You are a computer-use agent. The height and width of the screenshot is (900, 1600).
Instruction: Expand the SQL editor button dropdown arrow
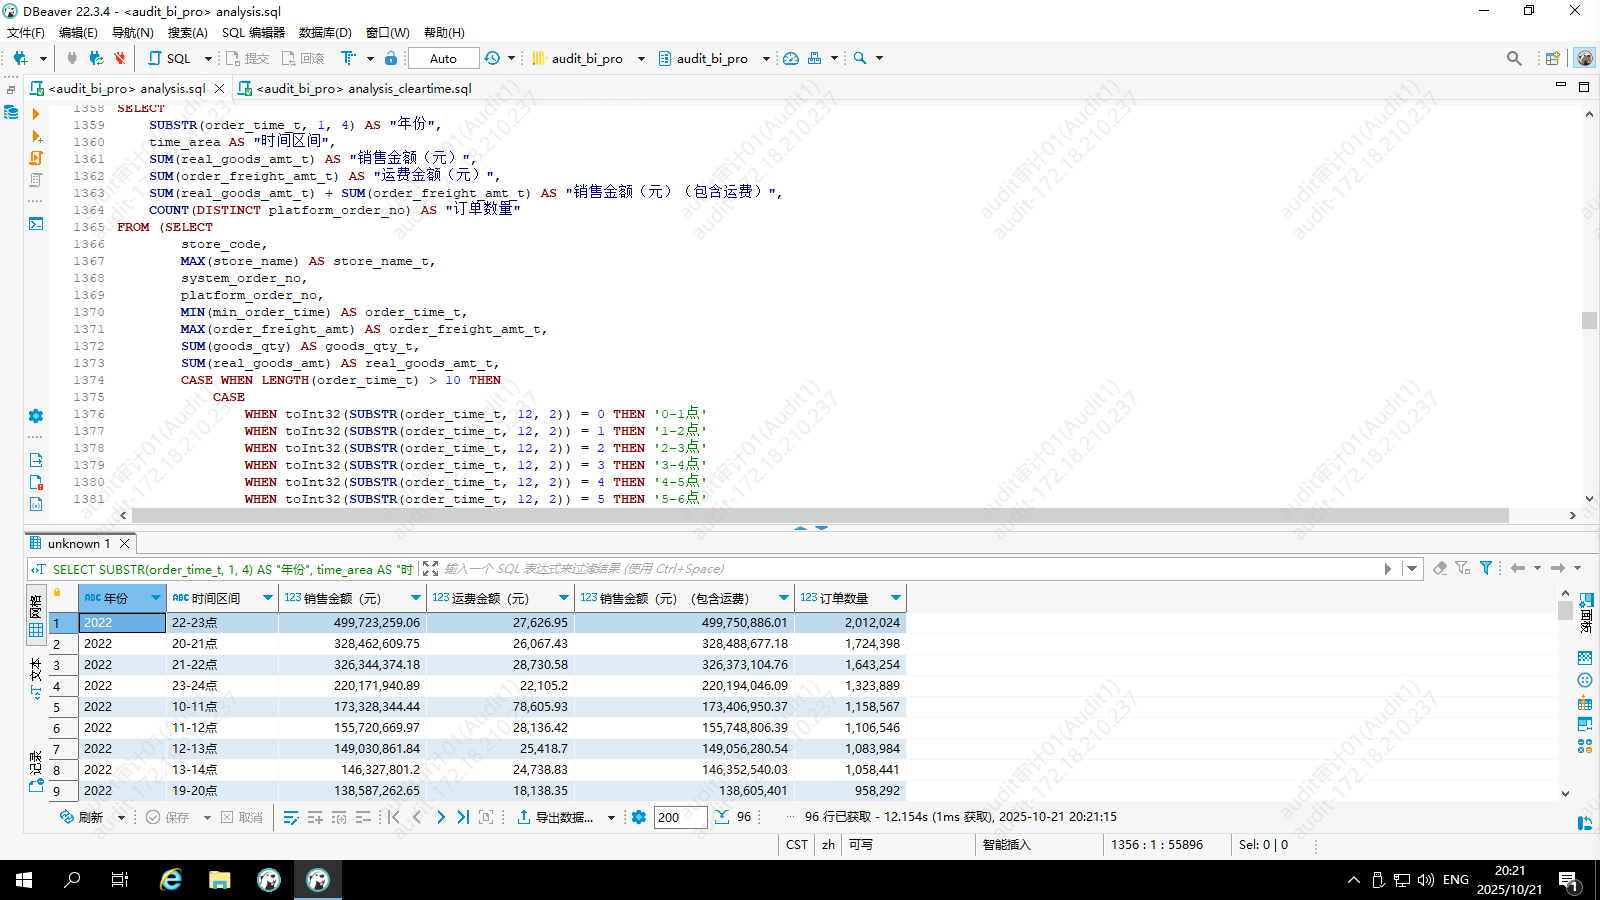pyautogui.click(x=208, y=58)
